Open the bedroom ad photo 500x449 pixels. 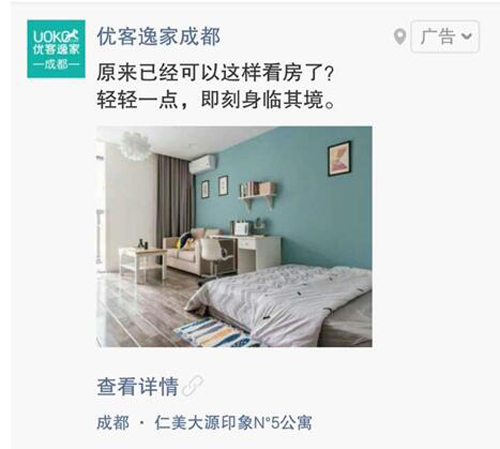pyautogui.click(x=234, y=236)
